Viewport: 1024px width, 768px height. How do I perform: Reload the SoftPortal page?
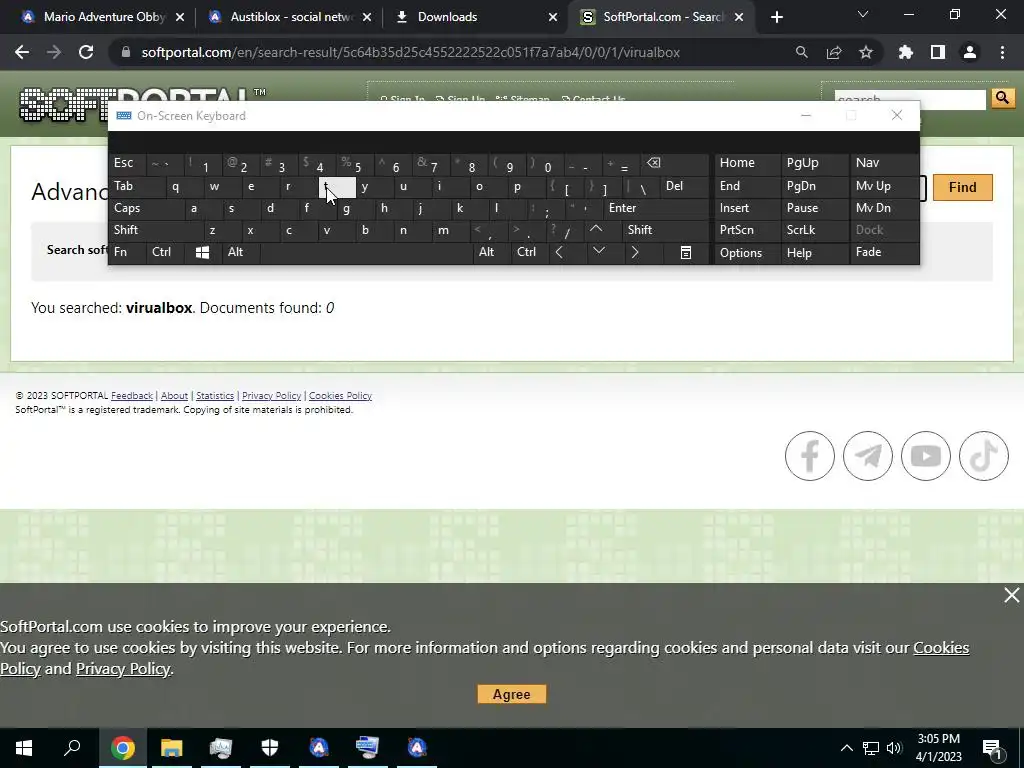click(x=86, y=52)
